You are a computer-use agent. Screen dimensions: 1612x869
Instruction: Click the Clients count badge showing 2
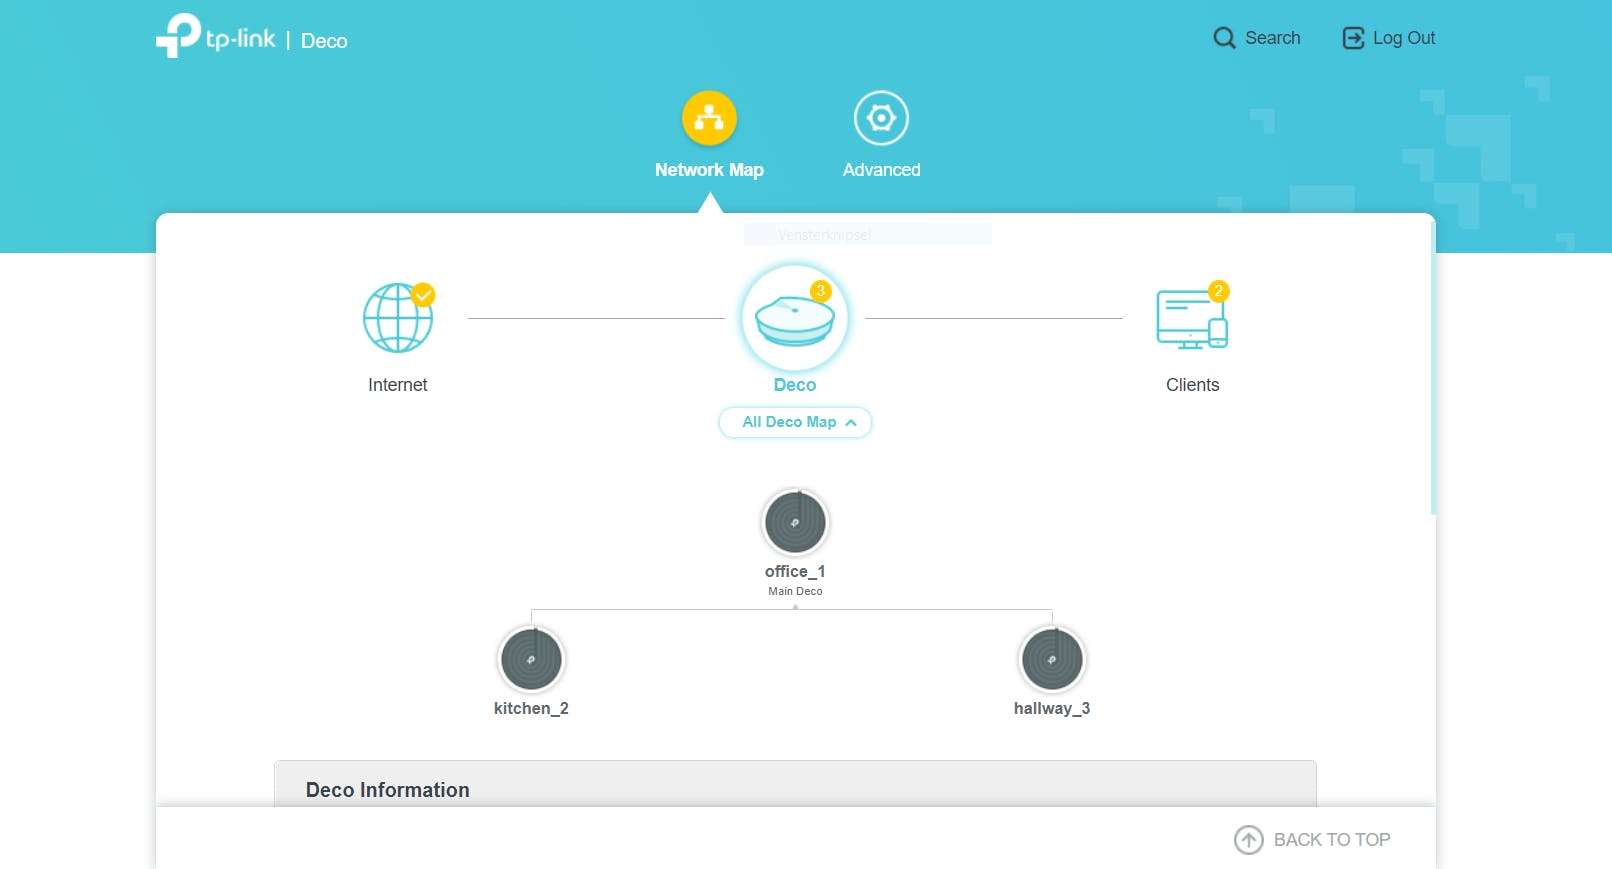click(1218, 291)
